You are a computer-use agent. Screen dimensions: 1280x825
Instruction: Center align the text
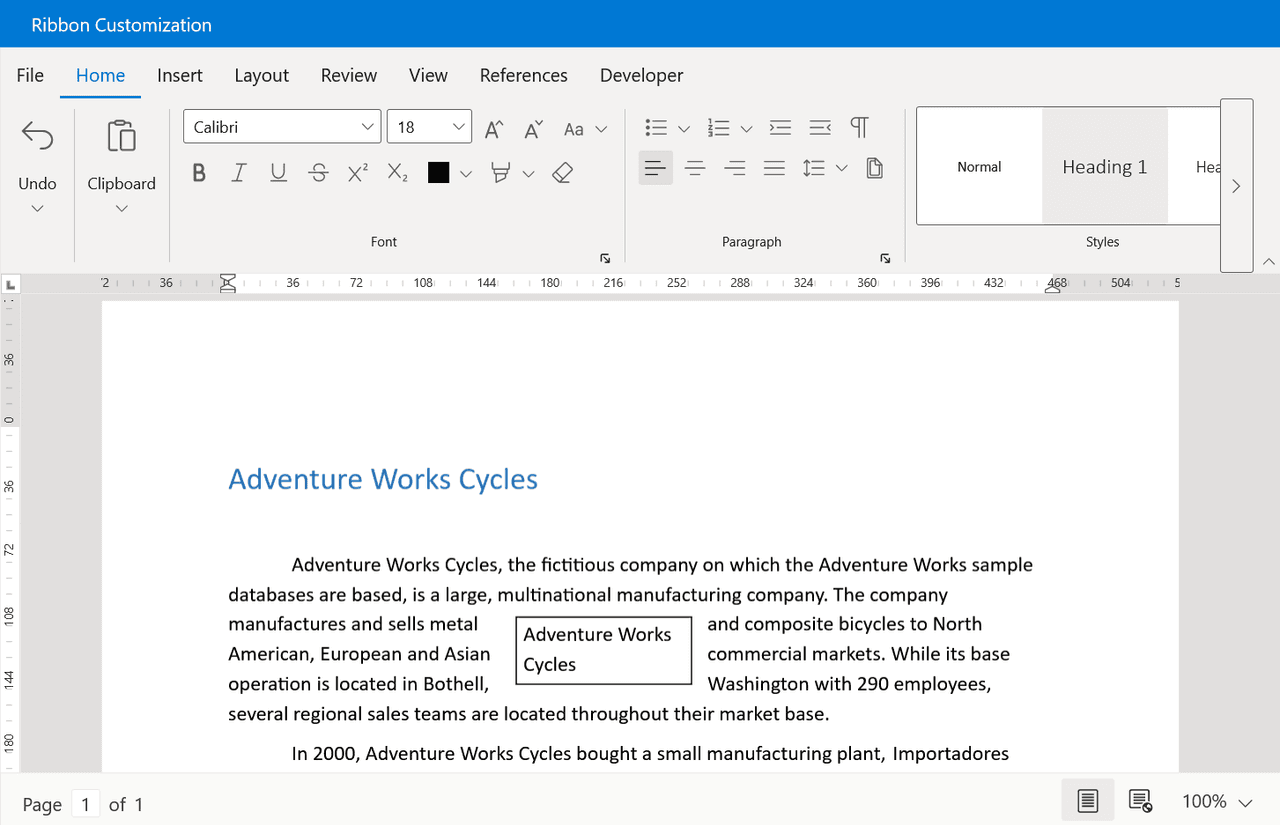coord(695,168)
